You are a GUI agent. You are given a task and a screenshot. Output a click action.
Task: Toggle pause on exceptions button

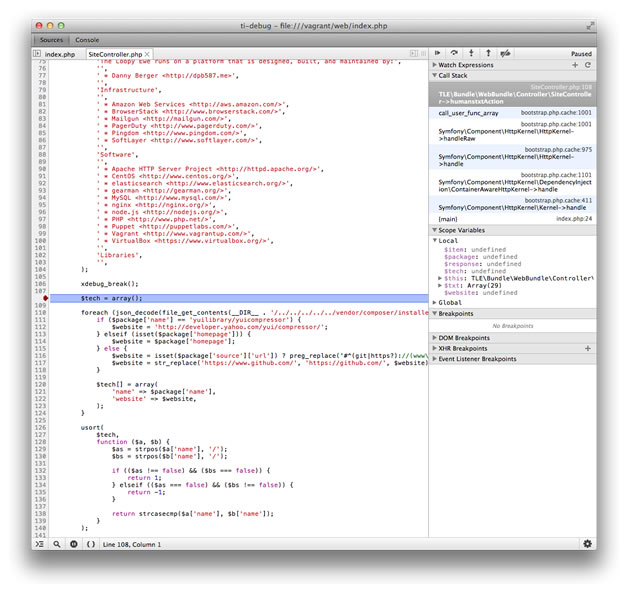tap(74, 544)
